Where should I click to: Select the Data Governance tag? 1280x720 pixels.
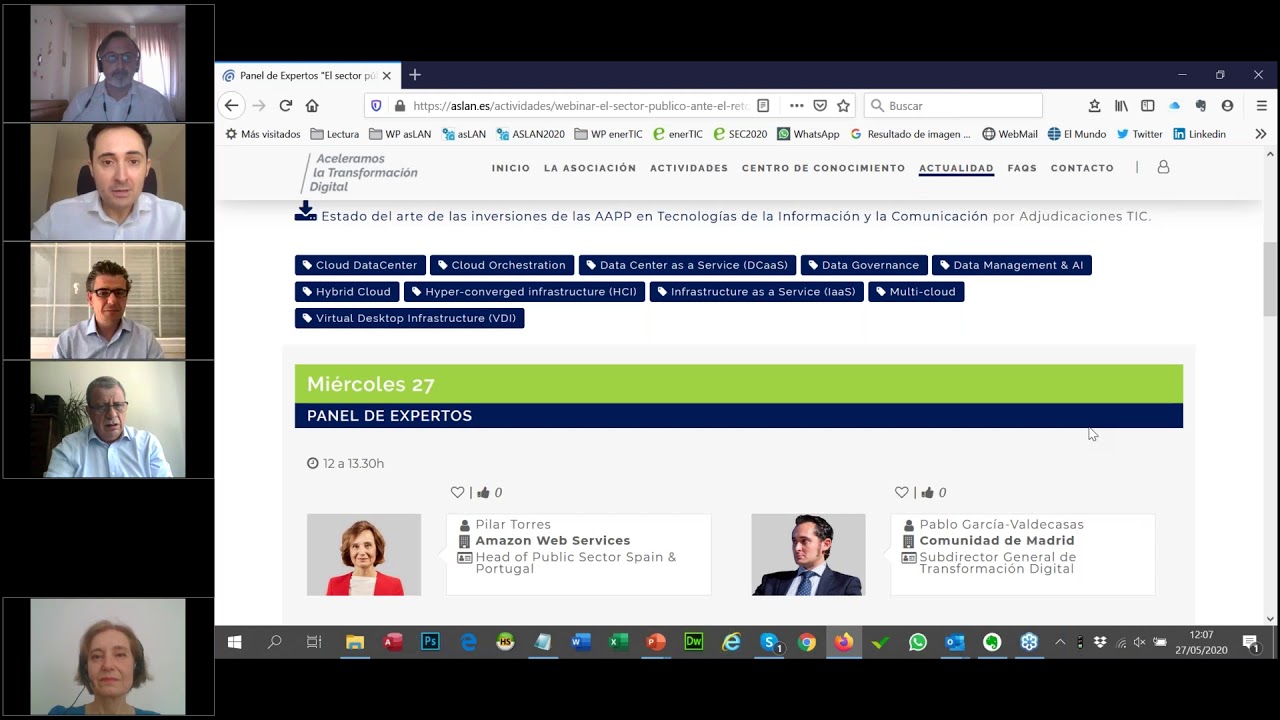pos(864,265)
